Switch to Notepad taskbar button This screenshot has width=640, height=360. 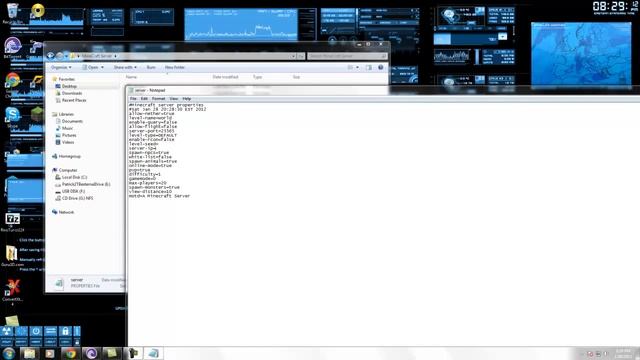[x=153, y=353]
